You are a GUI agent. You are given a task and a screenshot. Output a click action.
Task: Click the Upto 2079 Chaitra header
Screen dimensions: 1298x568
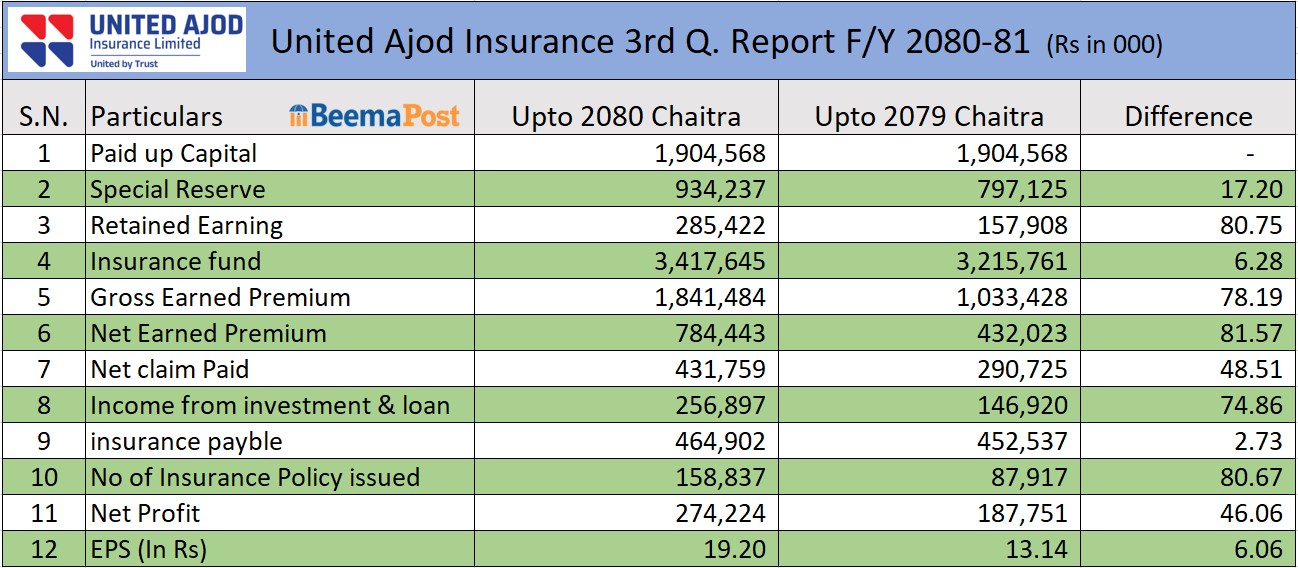929,116
